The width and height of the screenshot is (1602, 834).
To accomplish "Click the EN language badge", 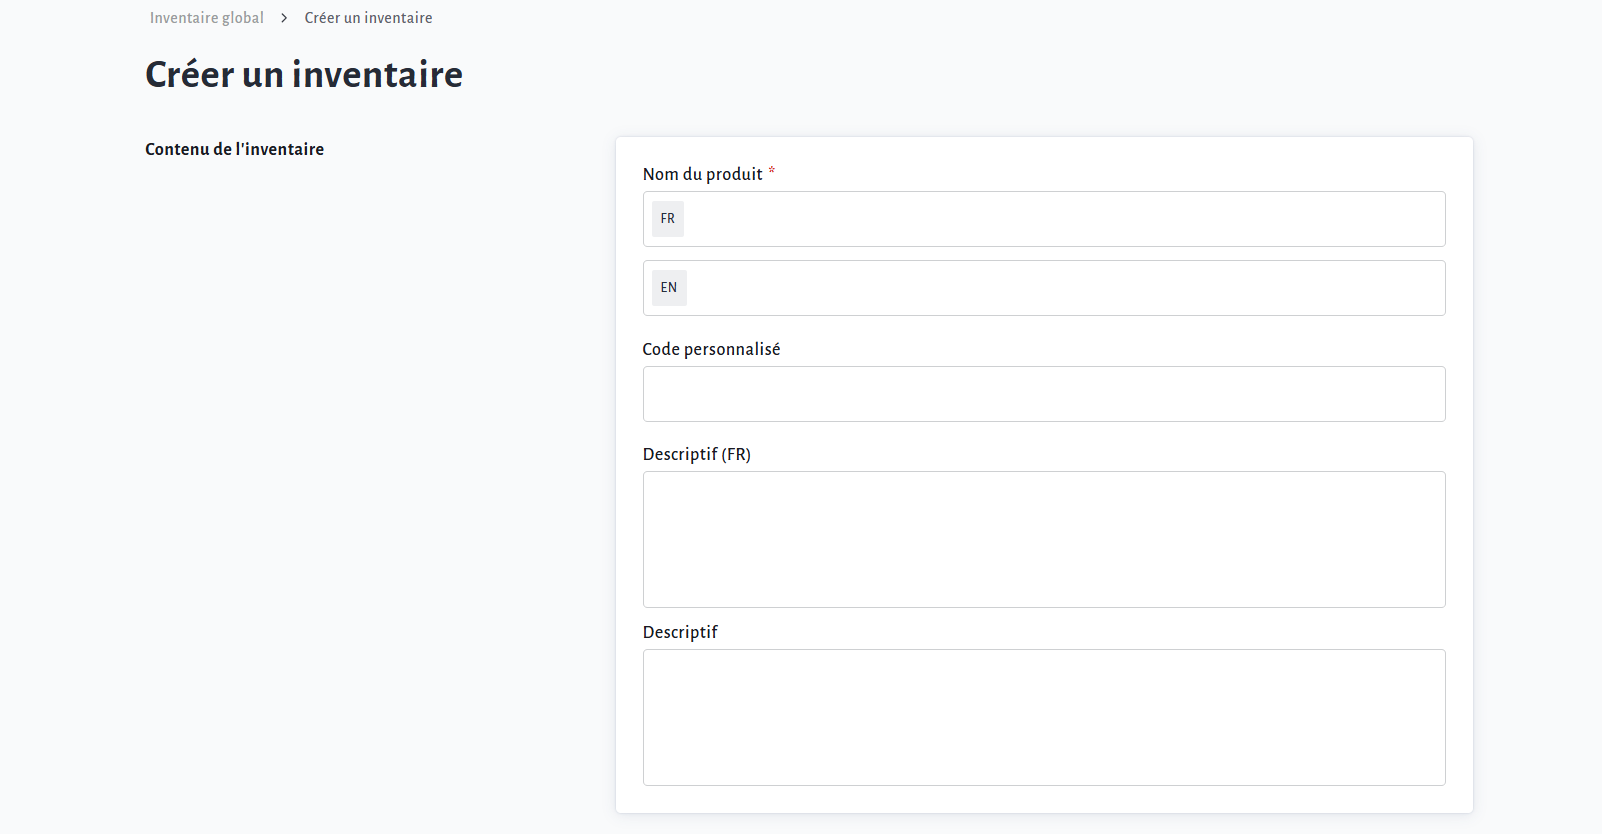I will pos(669,288).
